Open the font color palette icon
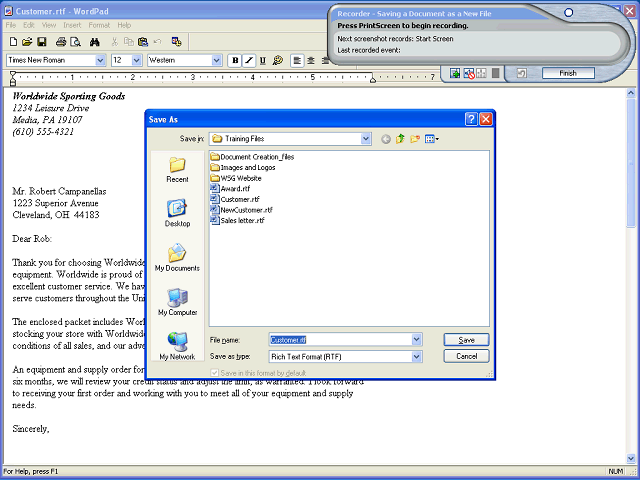This screenshot has height=480, width=640. click(x=278, y=60)
